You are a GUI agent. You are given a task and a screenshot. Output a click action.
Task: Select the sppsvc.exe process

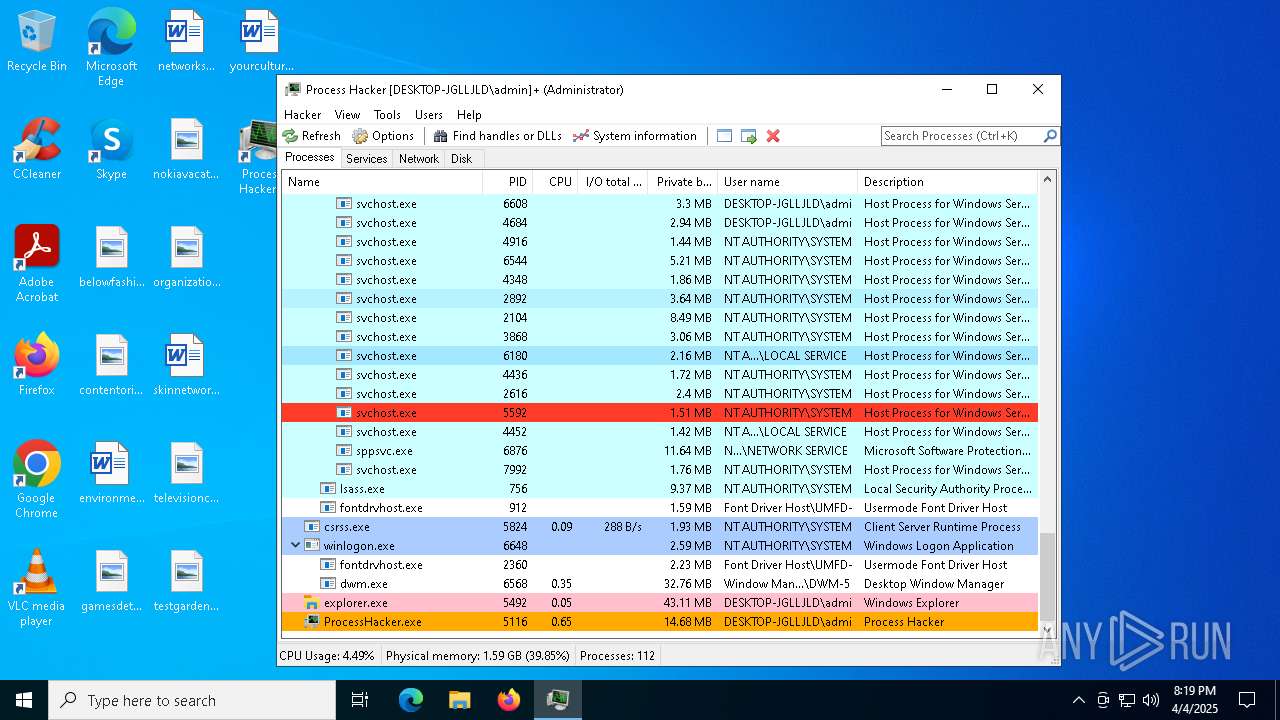tap(660, 451)
